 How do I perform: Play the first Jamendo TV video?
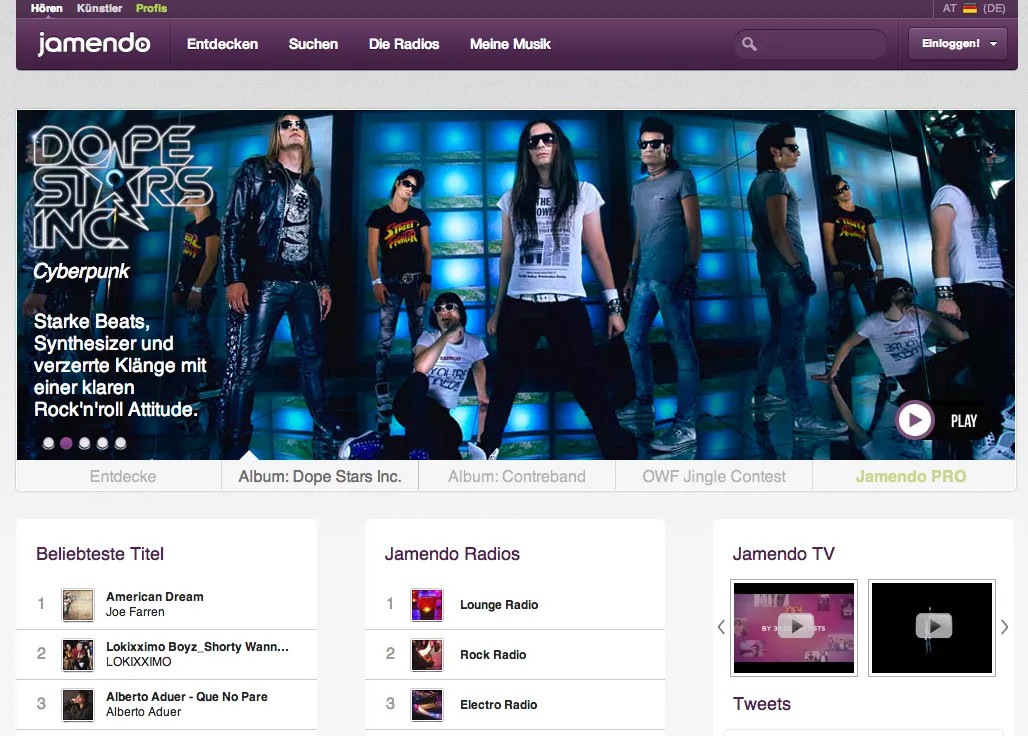coord(795,626)
